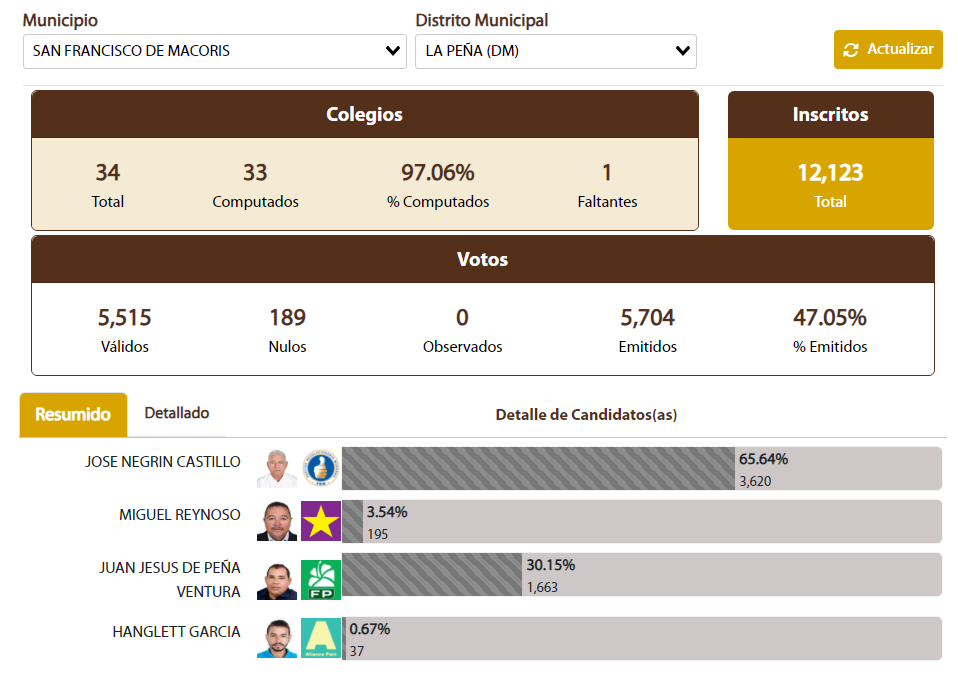Click Jose Negrin Castillo's 65.64% vote bar
Screen dimensions: 958x686
(x=538, y=468)
